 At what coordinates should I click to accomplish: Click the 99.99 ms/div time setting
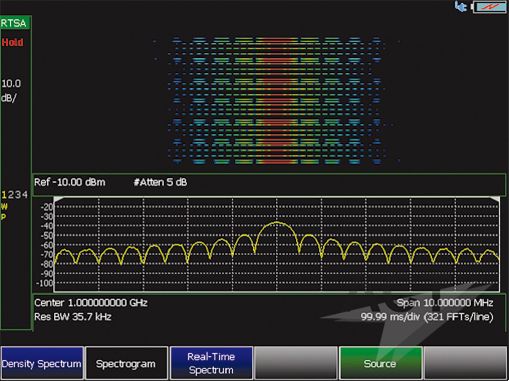coord(427,317)
